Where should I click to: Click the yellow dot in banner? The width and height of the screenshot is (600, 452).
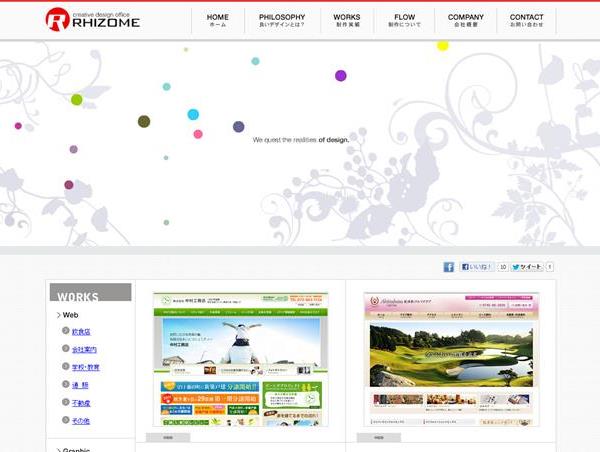[x=443, y=46]
